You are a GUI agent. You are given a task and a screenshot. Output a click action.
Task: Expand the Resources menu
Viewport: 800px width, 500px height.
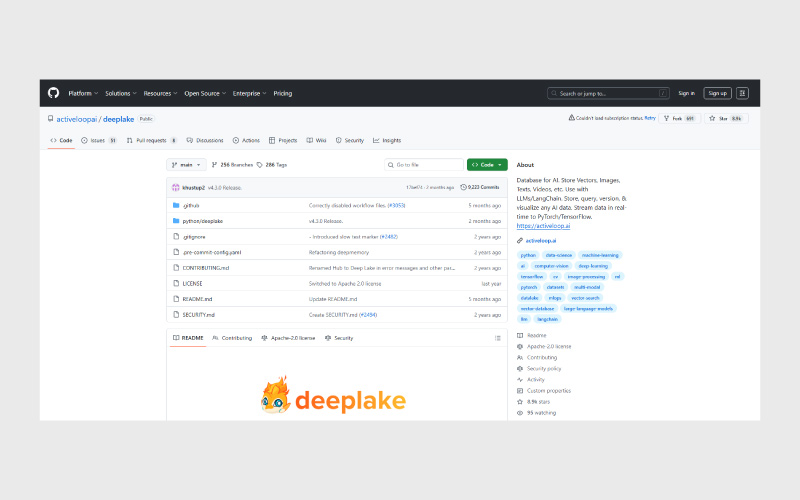pos(160,93)
